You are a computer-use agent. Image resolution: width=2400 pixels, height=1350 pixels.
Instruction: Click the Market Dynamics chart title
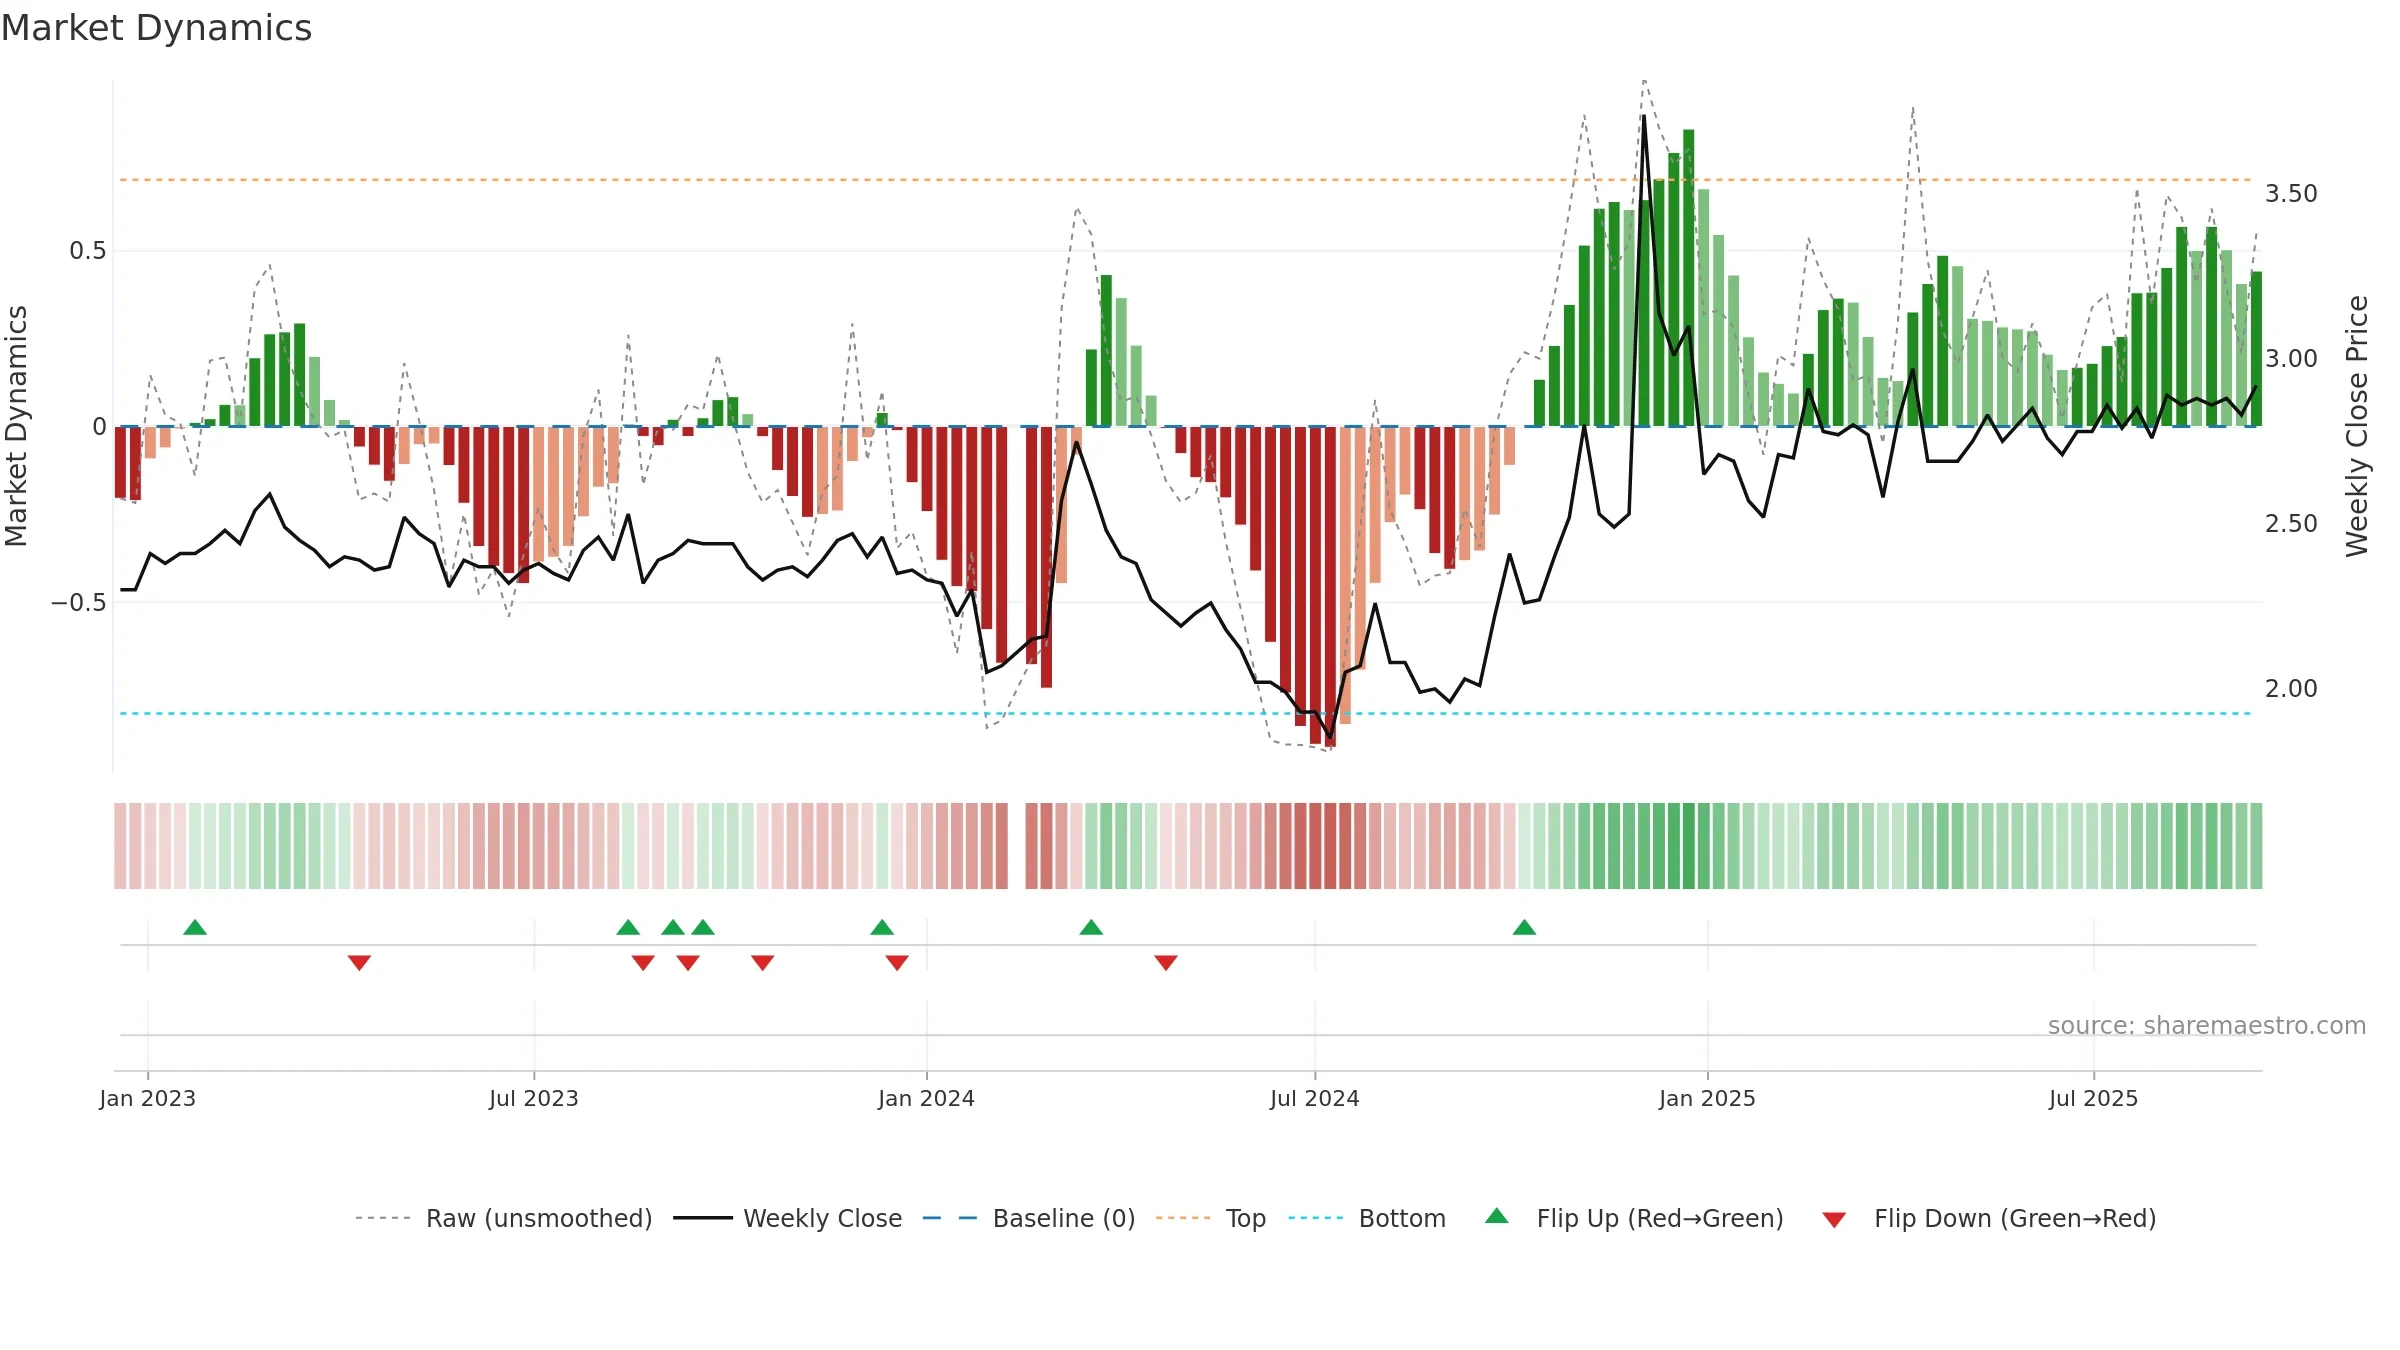click(x=157, y=28)
